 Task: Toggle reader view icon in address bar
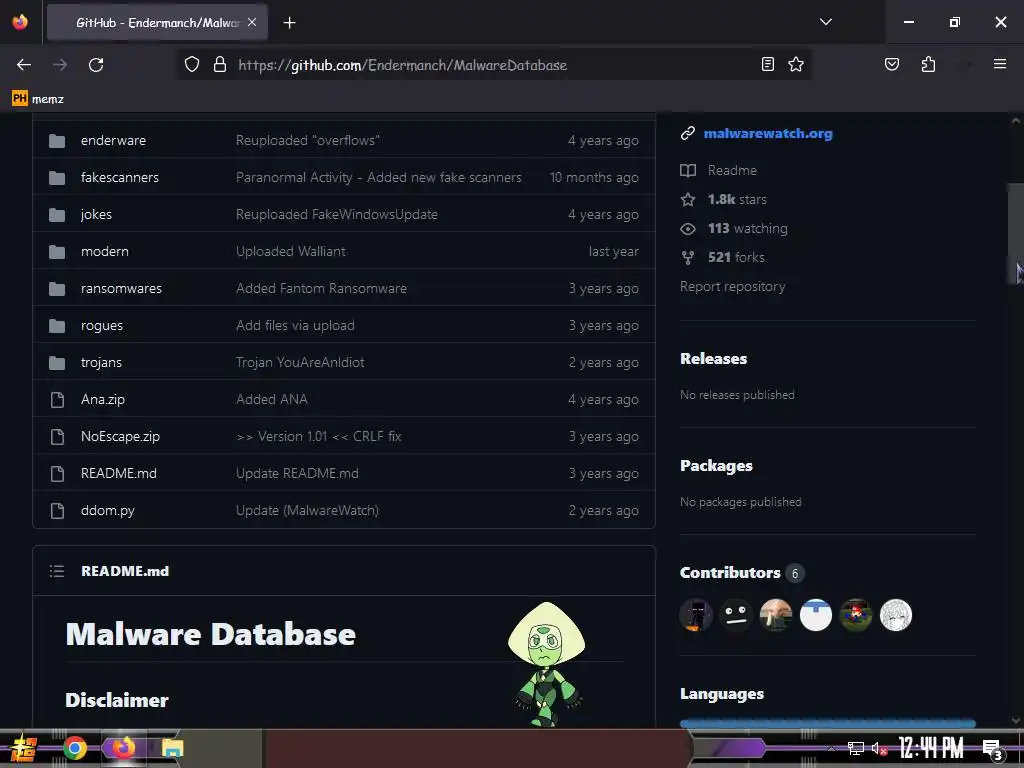(768, 64)
